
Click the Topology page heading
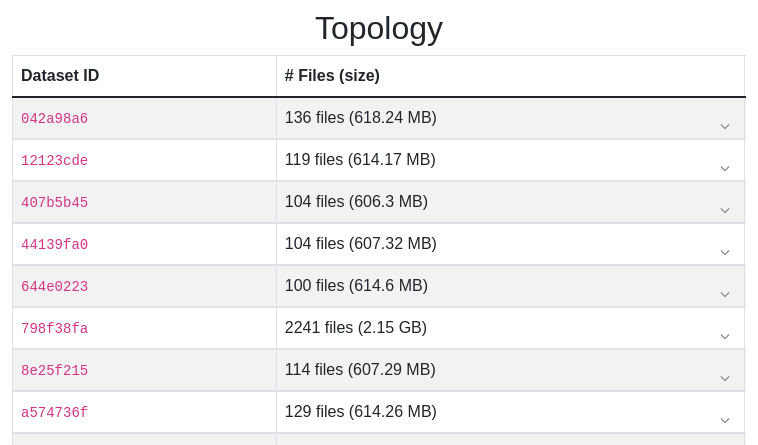(x=379, y=29)
